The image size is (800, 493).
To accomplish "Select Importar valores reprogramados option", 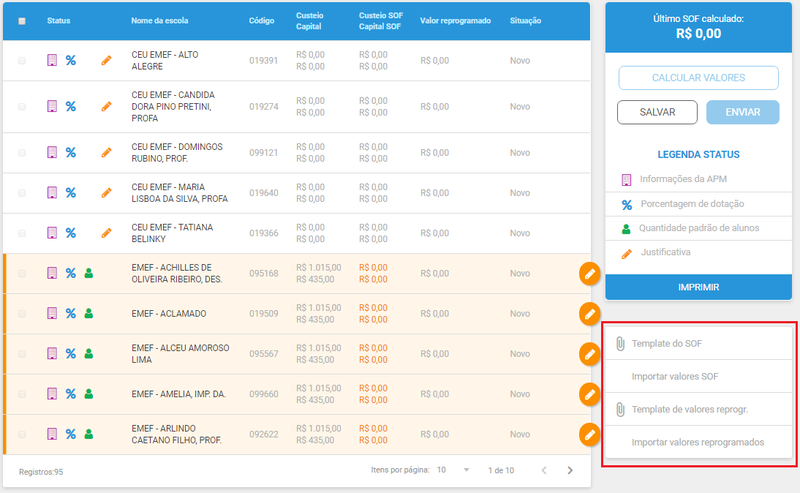I will [697, 442].
